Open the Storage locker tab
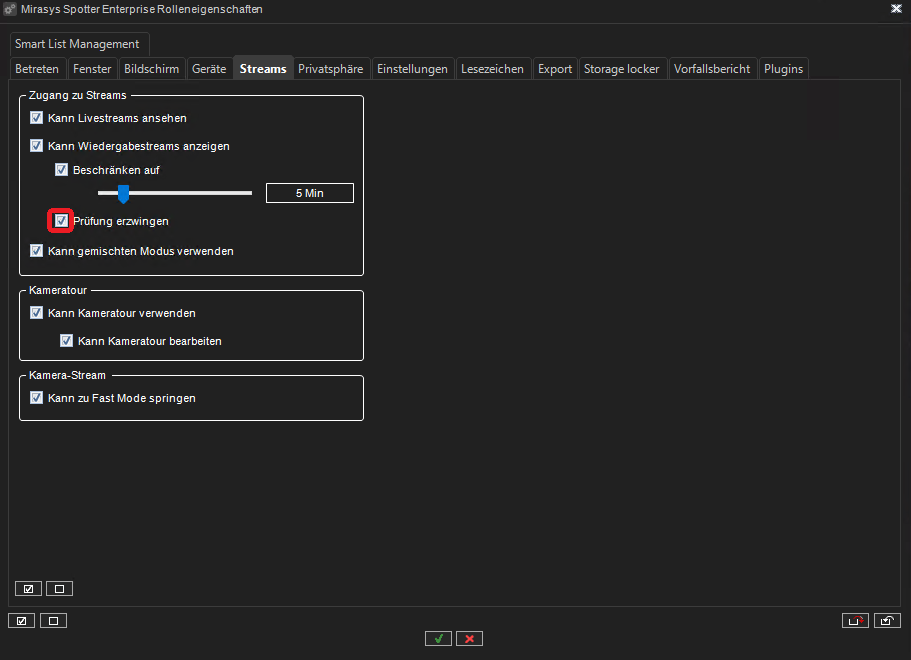Viewport: 911px width, 660px height. pyautogui.click(x=621, y=68)
